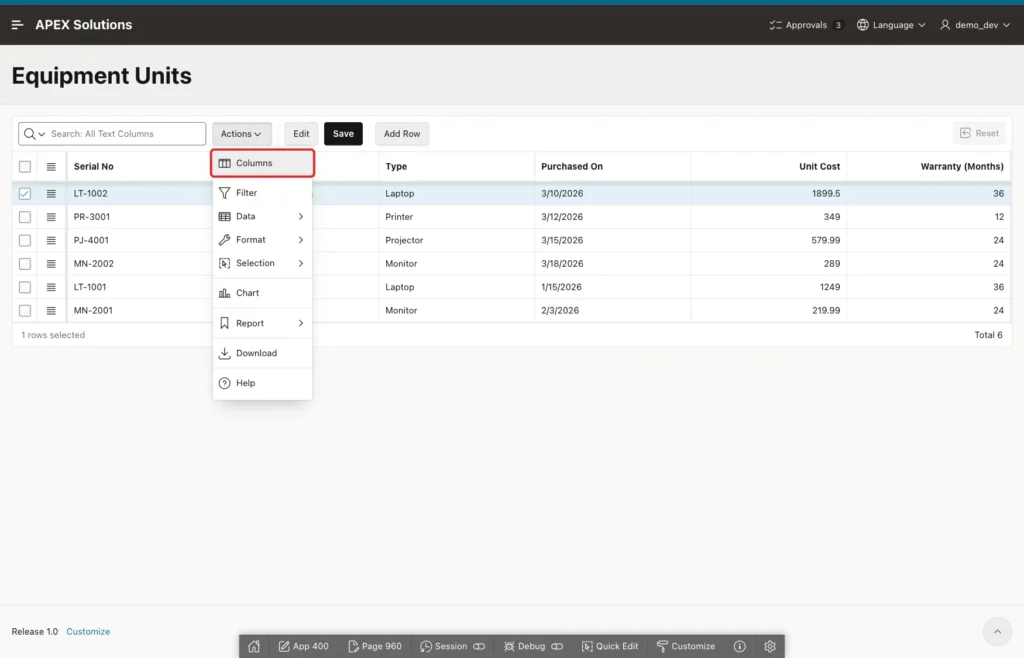The height and width of the screenshot is (658, 1024).
Task: Open the row menu for PJ-4001
Action: [51, 240]
